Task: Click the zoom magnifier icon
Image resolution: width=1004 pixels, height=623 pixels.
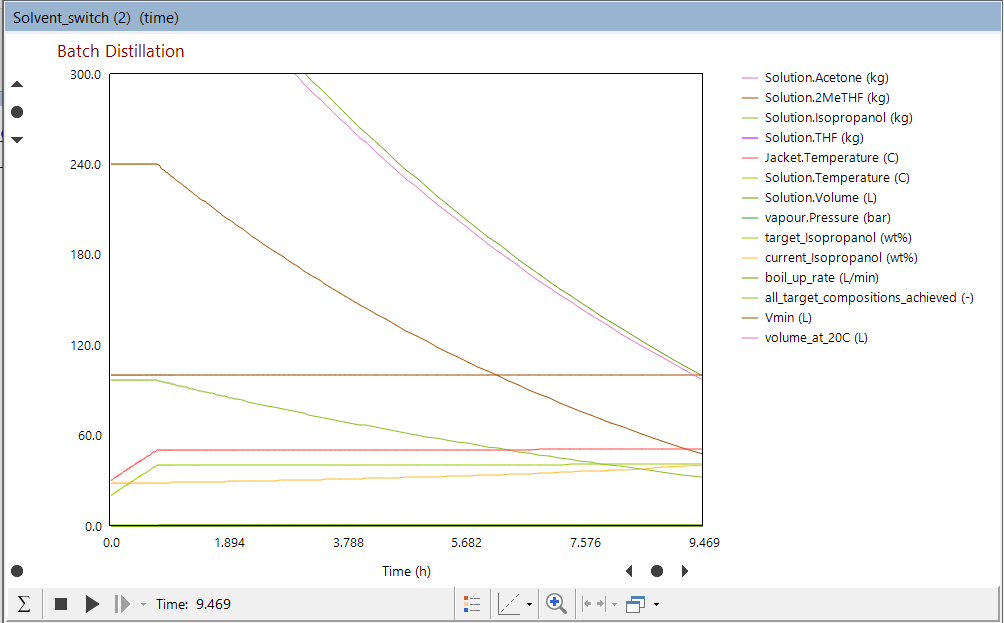Action: point(557,604)
